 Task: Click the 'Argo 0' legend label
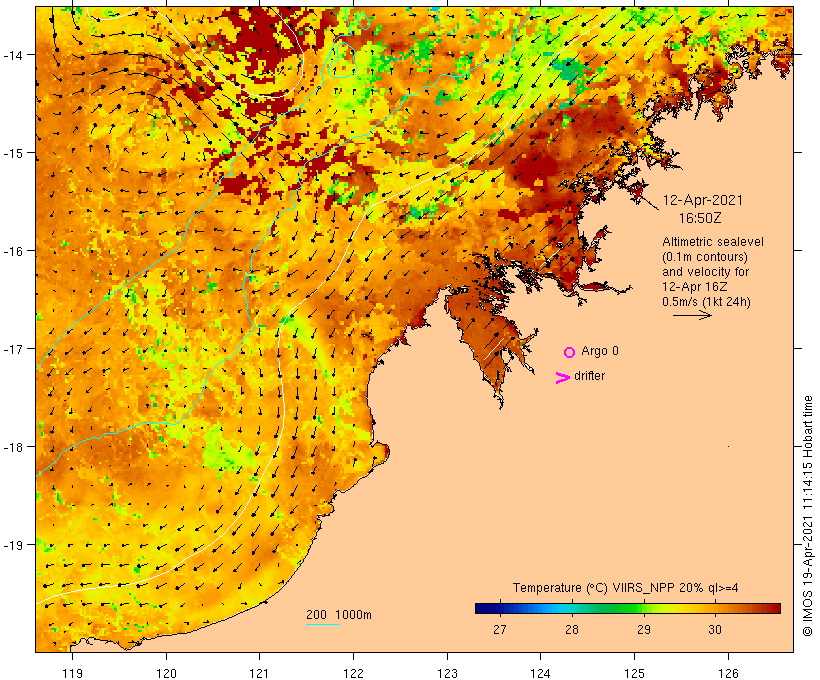tap(600, 351)
